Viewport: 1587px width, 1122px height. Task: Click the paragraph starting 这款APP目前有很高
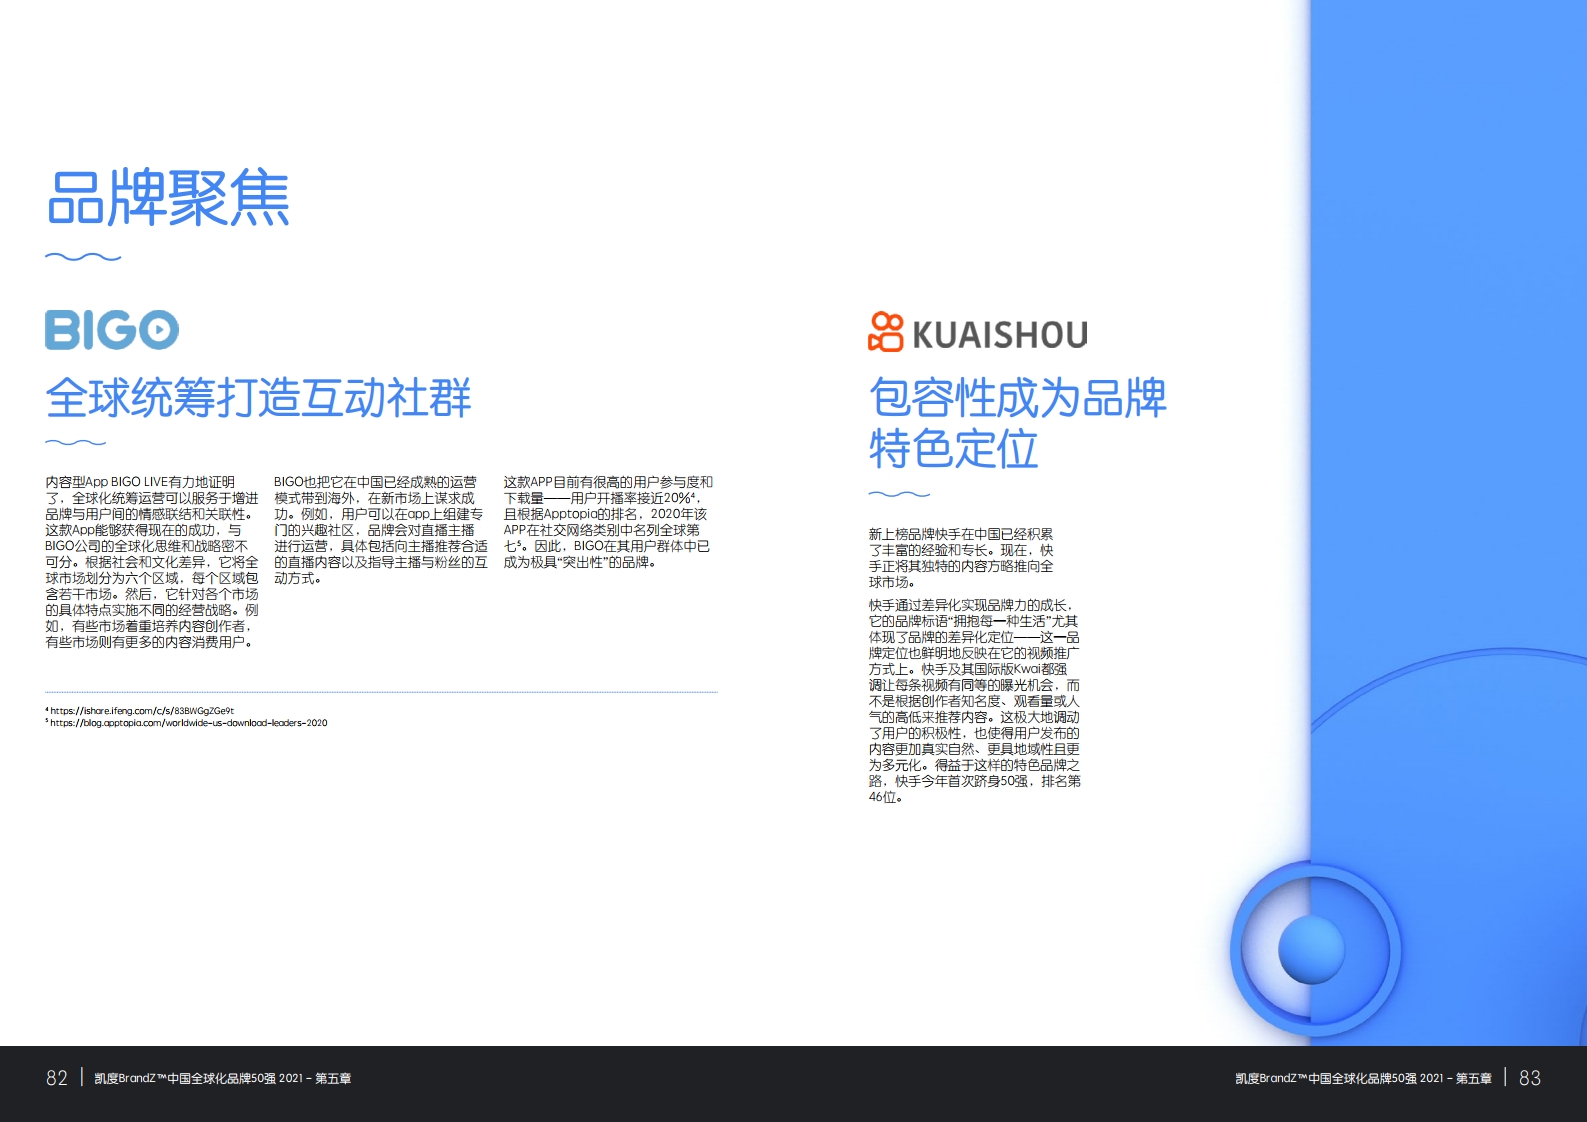[x=607, y=522]
